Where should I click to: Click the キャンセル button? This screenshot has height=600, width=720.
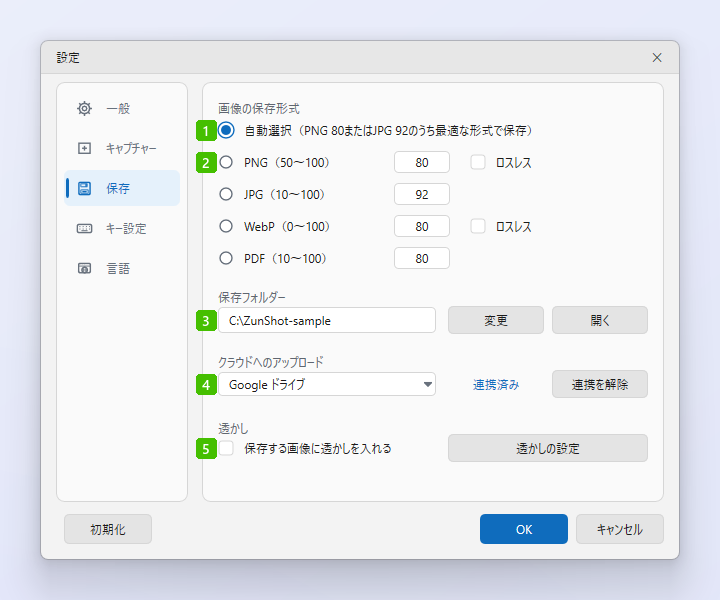pos(620,529)
